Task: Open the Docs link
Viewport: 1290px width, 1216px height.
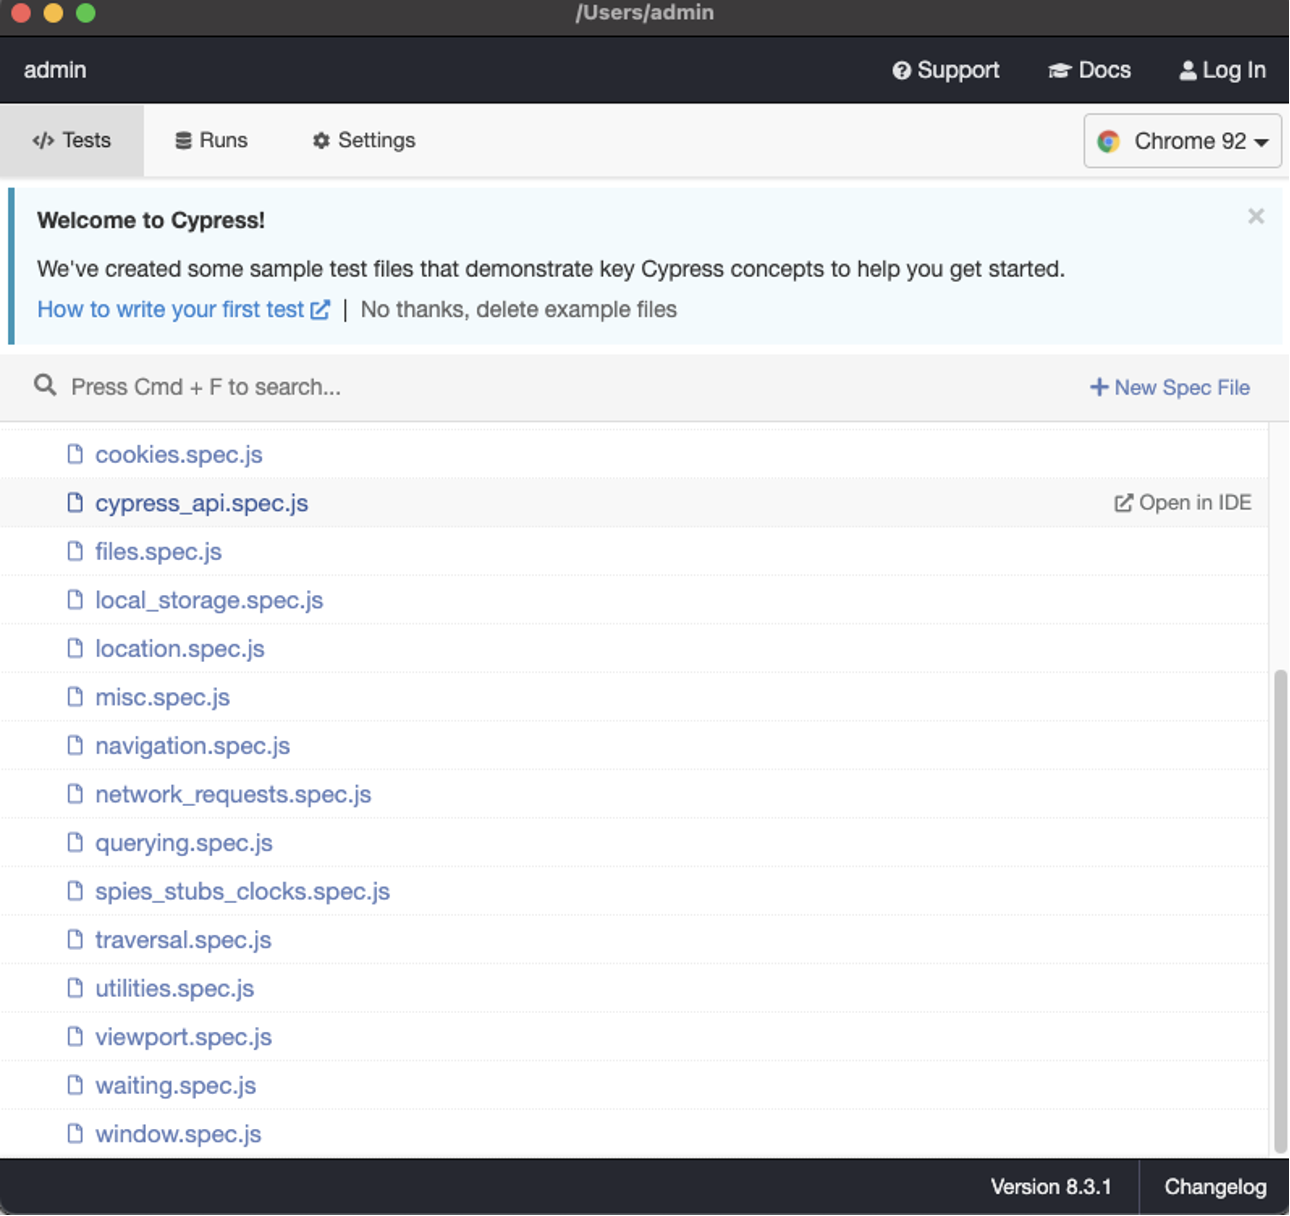Action: pos(1089,70)
